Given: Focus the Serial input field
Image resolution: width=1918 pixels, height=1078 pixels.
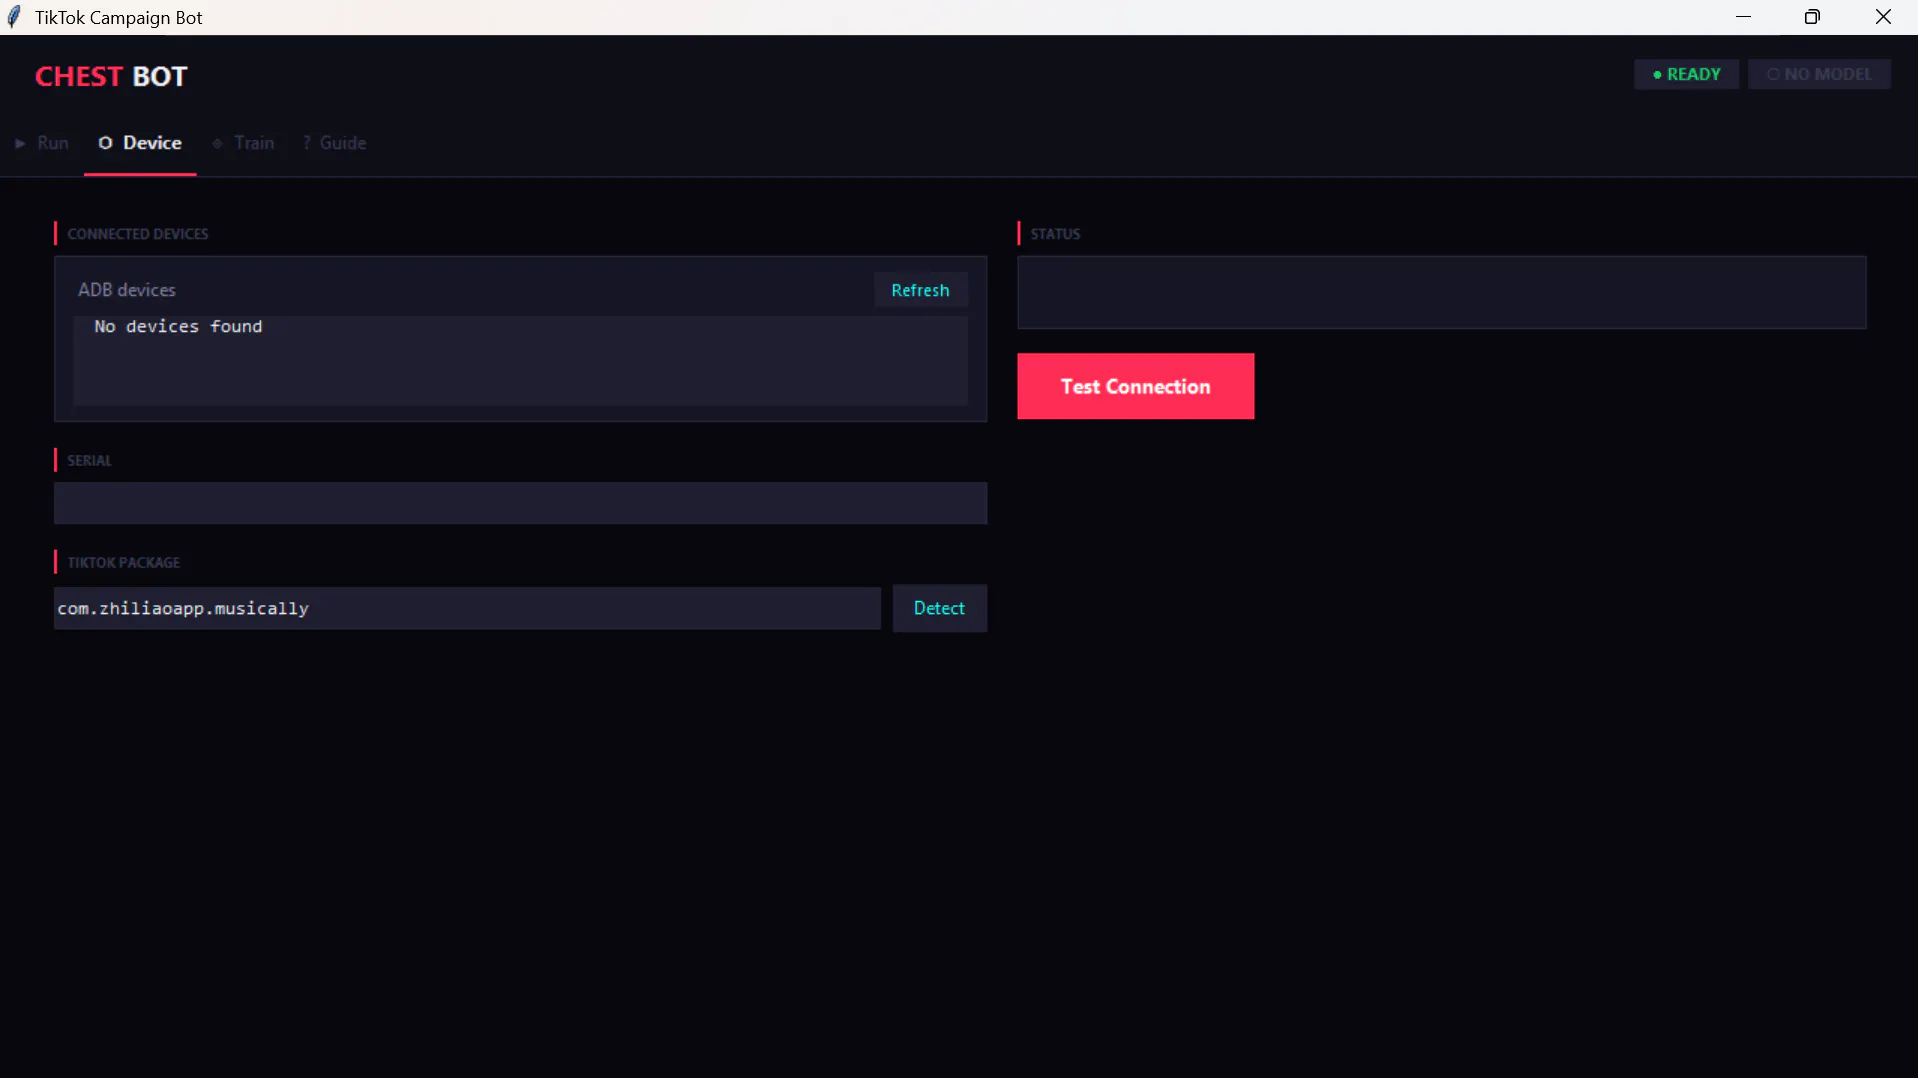Looking at the screenshot, I should click(520, 503).
